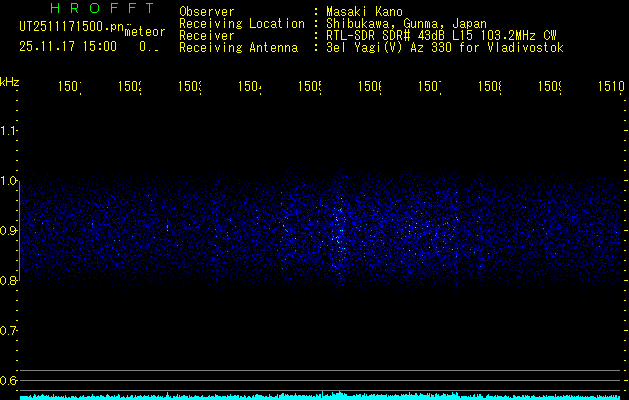
Task: Click the 0.6 kHz frequency tick
Action: point(9,381)
